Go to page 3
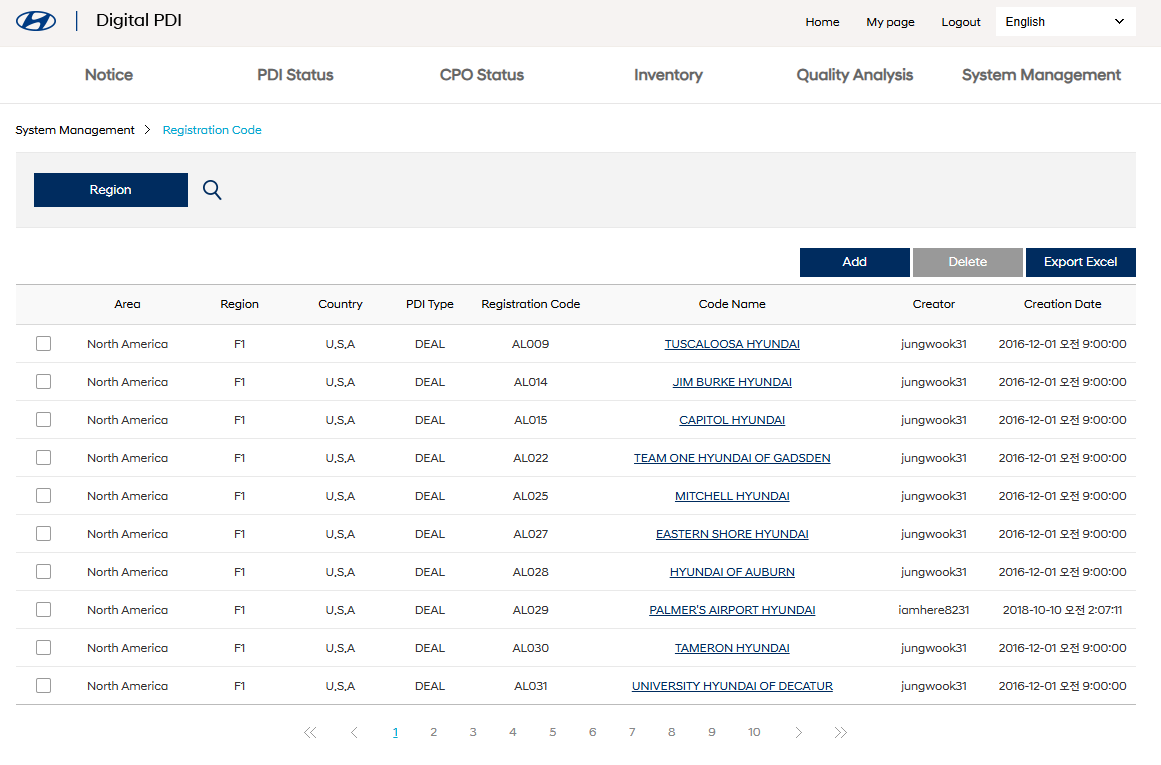Viewport: 1161px width, 765px height. point(473,732)
